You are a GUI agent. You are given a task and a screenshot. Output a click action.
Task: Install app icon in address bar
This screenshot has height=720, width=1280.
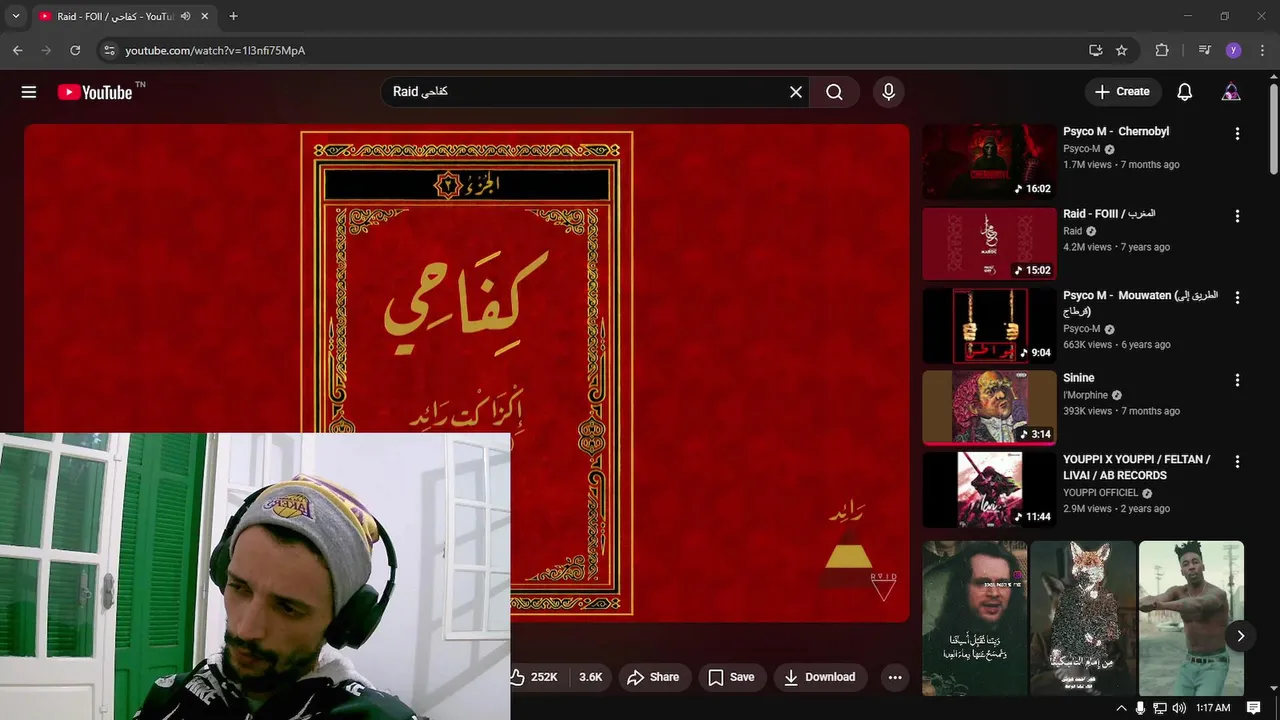click(x=1095, y=50)
